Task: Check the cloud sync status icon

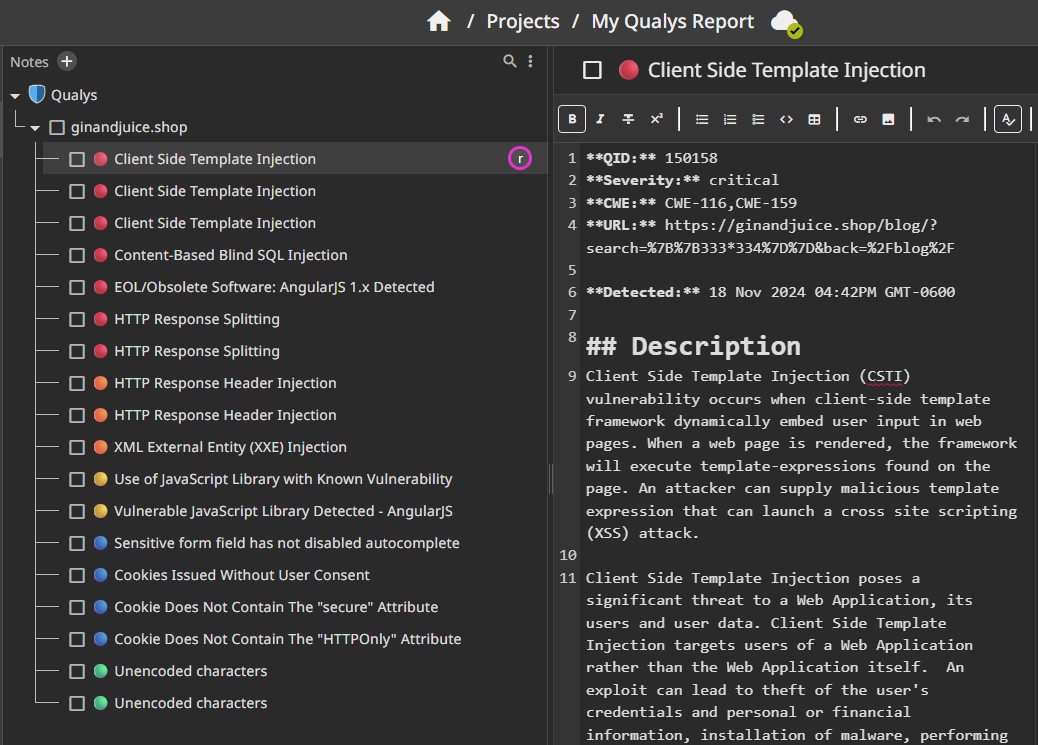Action: [786, 23]
